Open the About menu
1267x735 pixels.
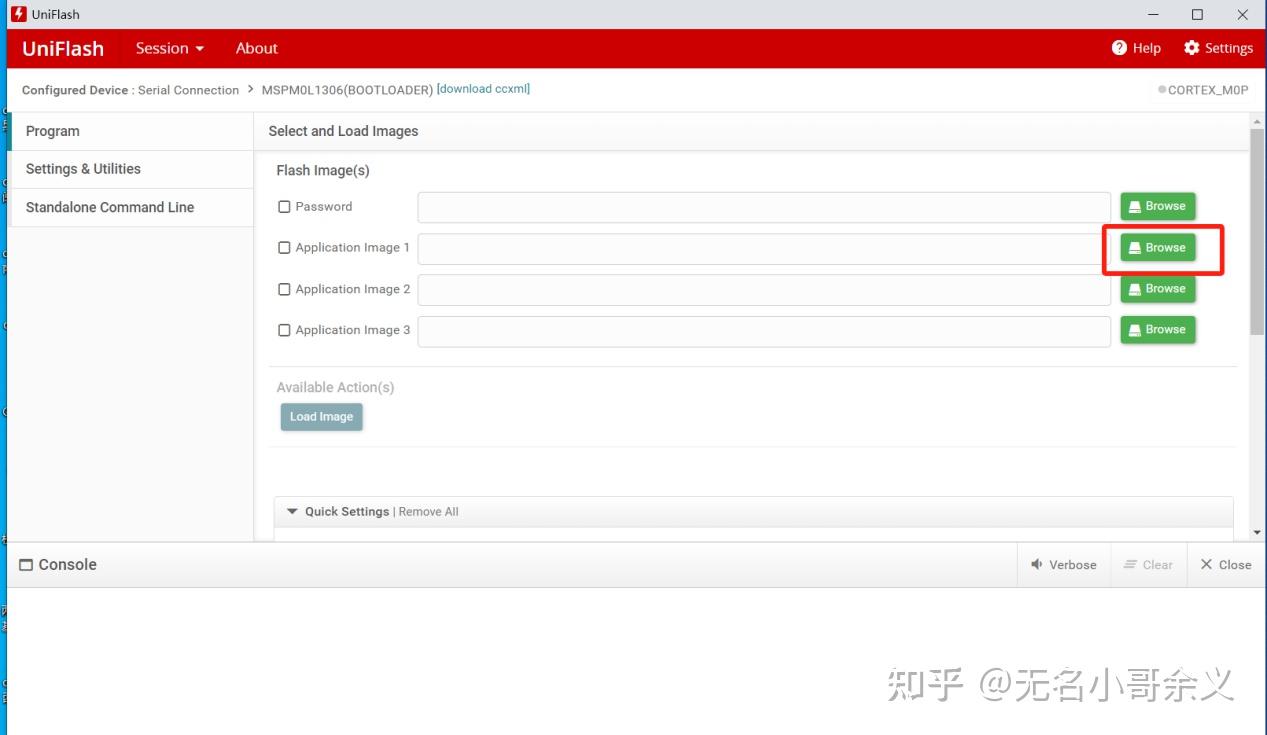click(x=256, y=47)
